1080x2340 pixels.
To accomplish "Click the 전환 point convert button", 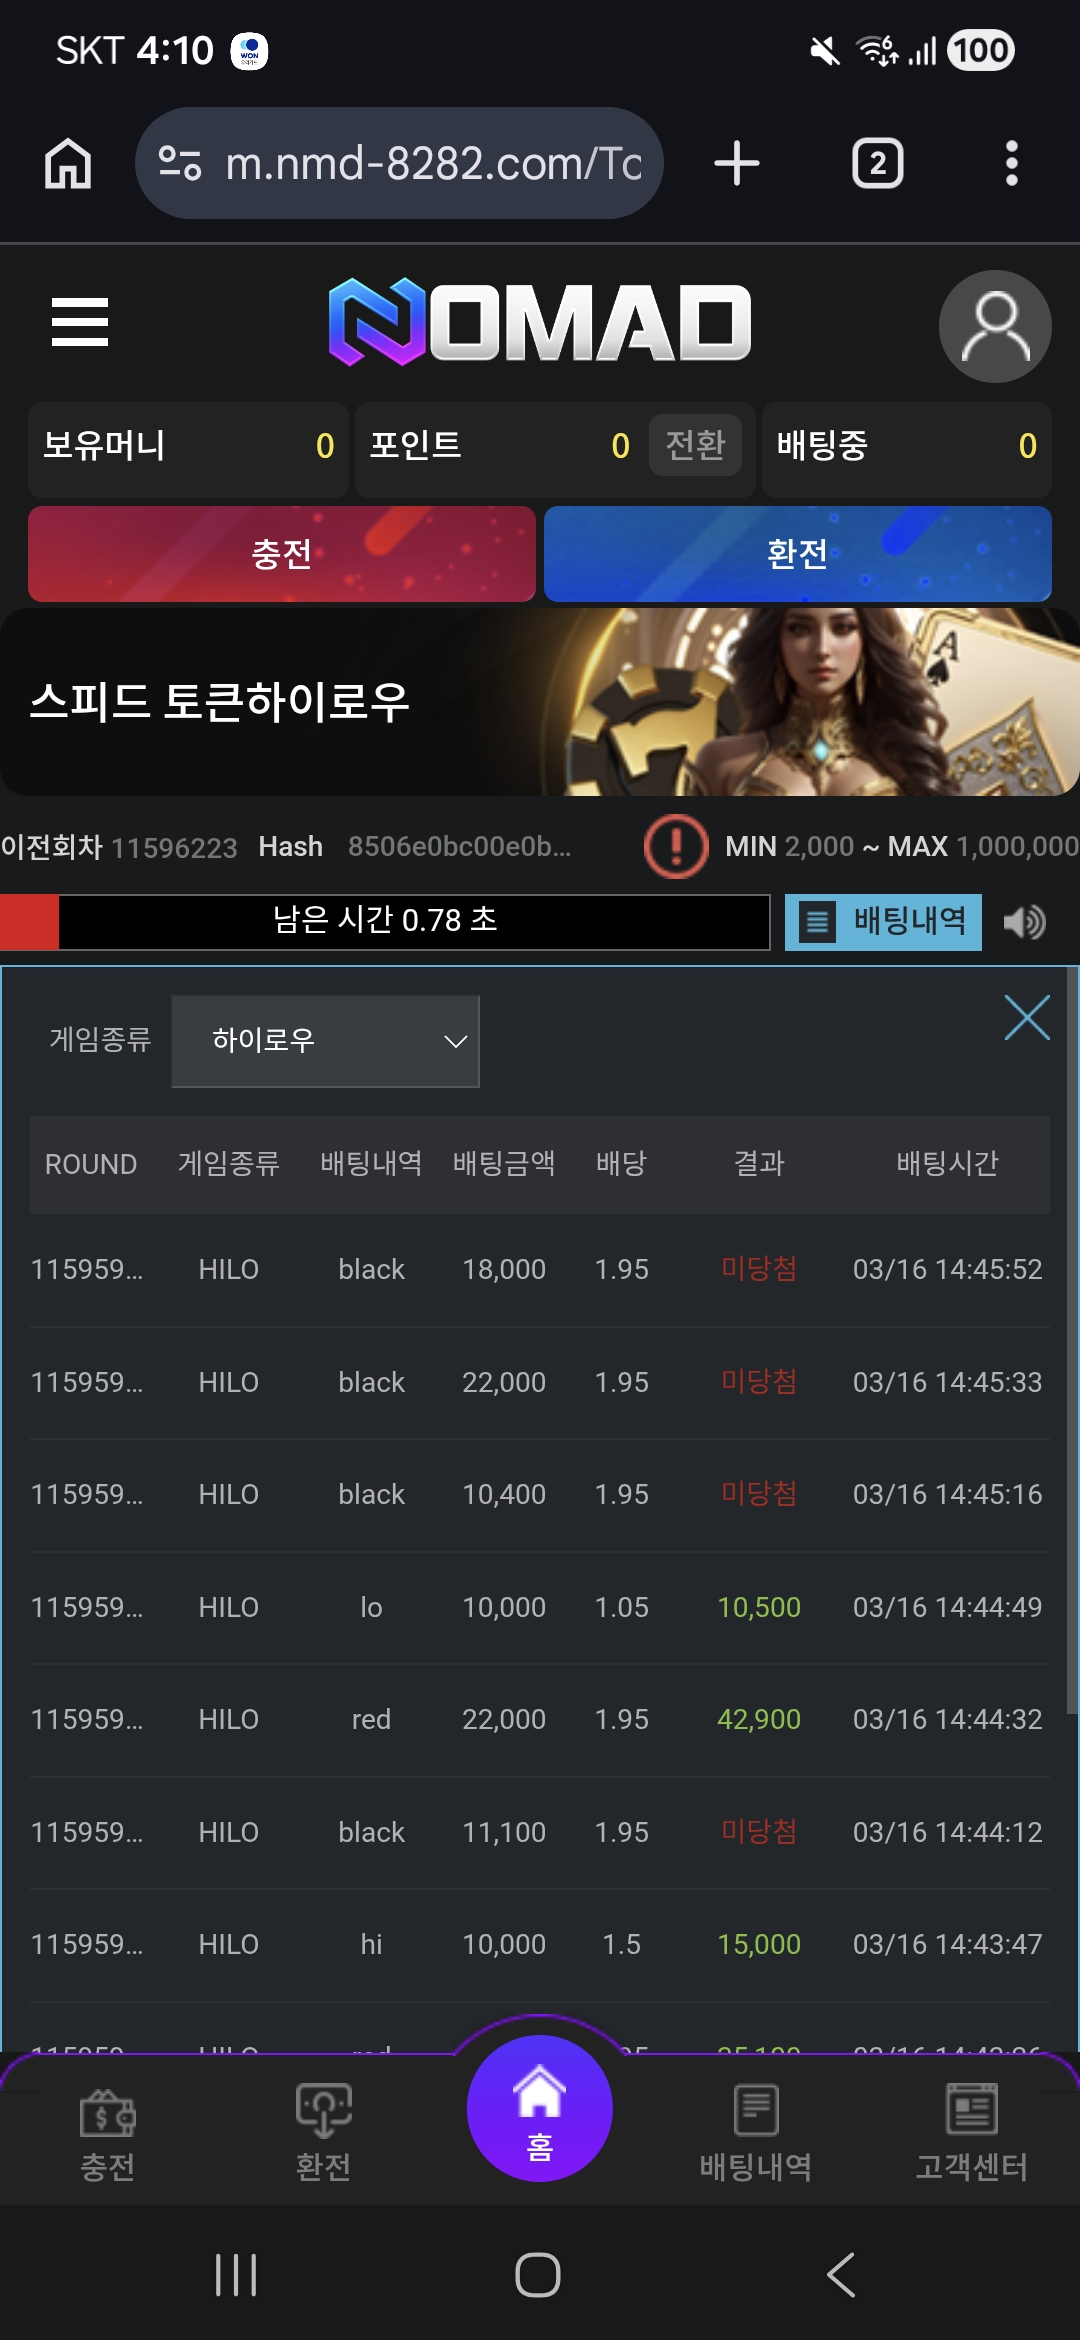I will (x=695, y=445).
